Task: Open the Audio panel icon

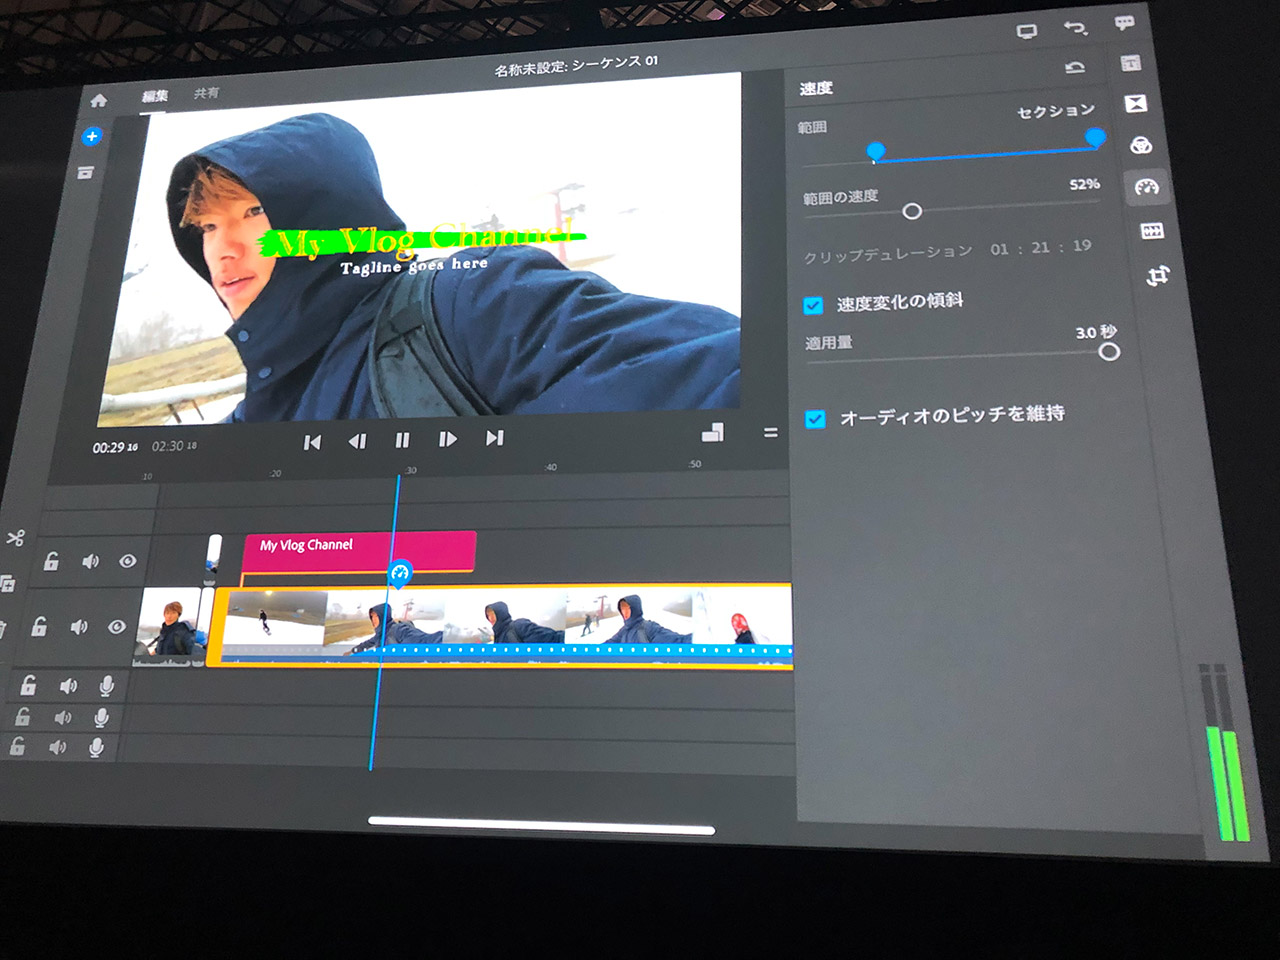Action: [x=1152, y=231]
